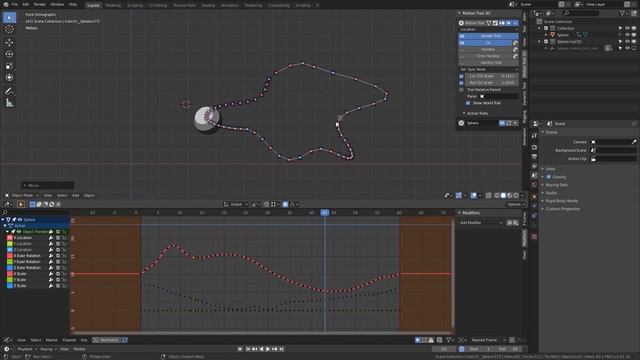The height and width of the screenshot is (360, 640).
Task: Play the animation forward
Action: (x=268, y=349)
